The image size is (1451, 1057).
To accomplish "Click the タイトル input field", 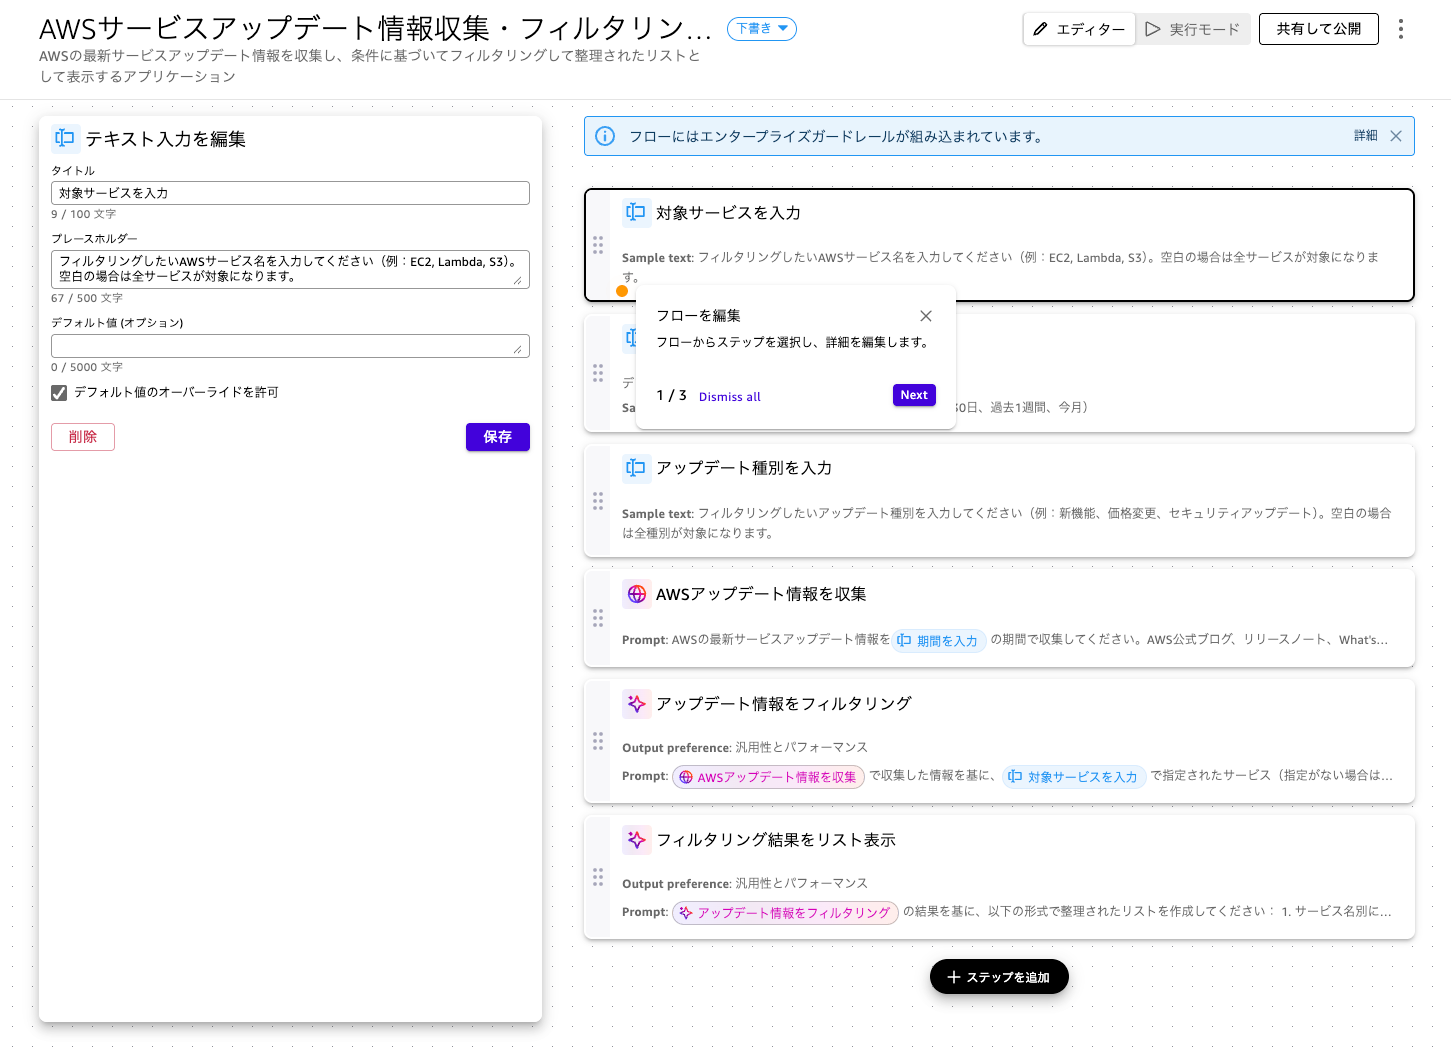I will click(x=290, y=193).
